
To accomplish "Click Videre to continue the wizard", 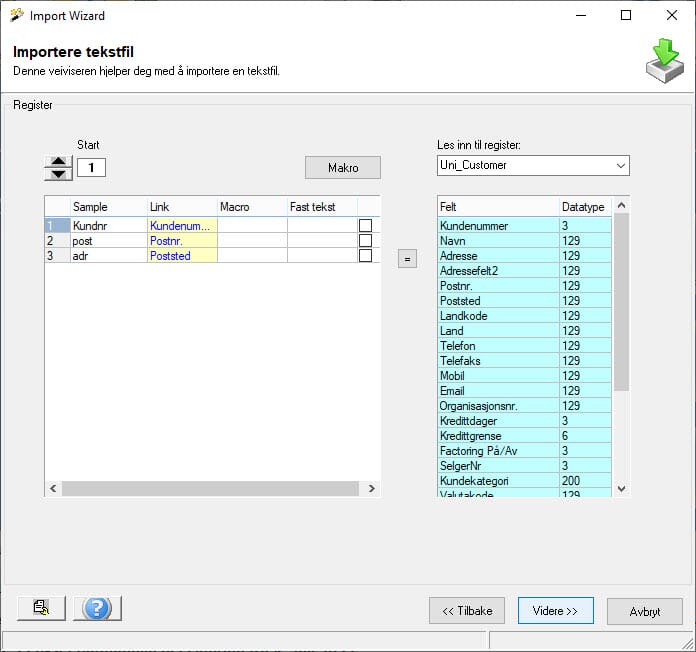I will tap(556, 611).
